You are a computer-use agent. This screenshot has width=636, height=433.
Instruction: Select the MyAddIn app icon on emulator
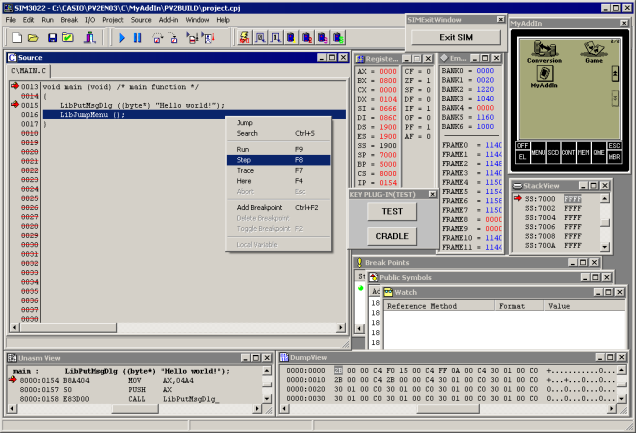coord(544,77)
